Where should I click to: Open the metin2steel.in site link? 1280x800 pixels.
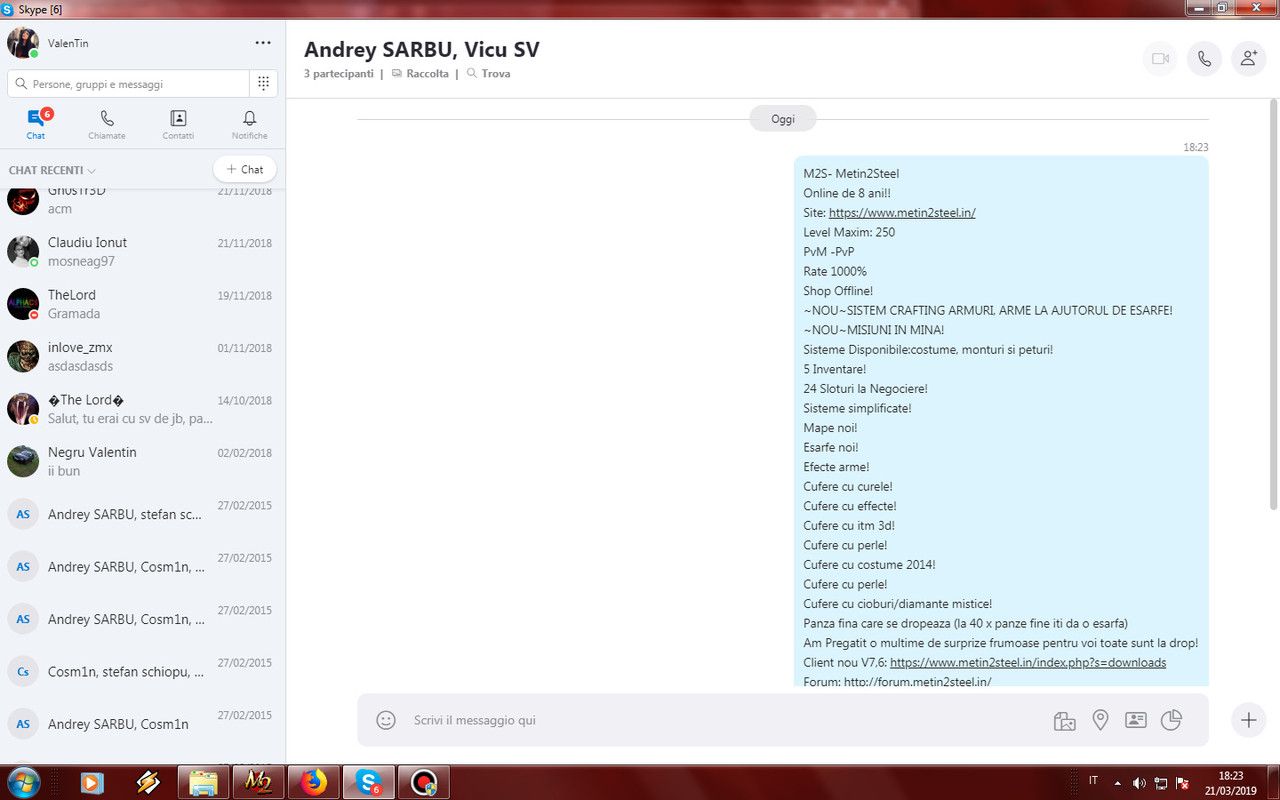[x=902, y=213]
